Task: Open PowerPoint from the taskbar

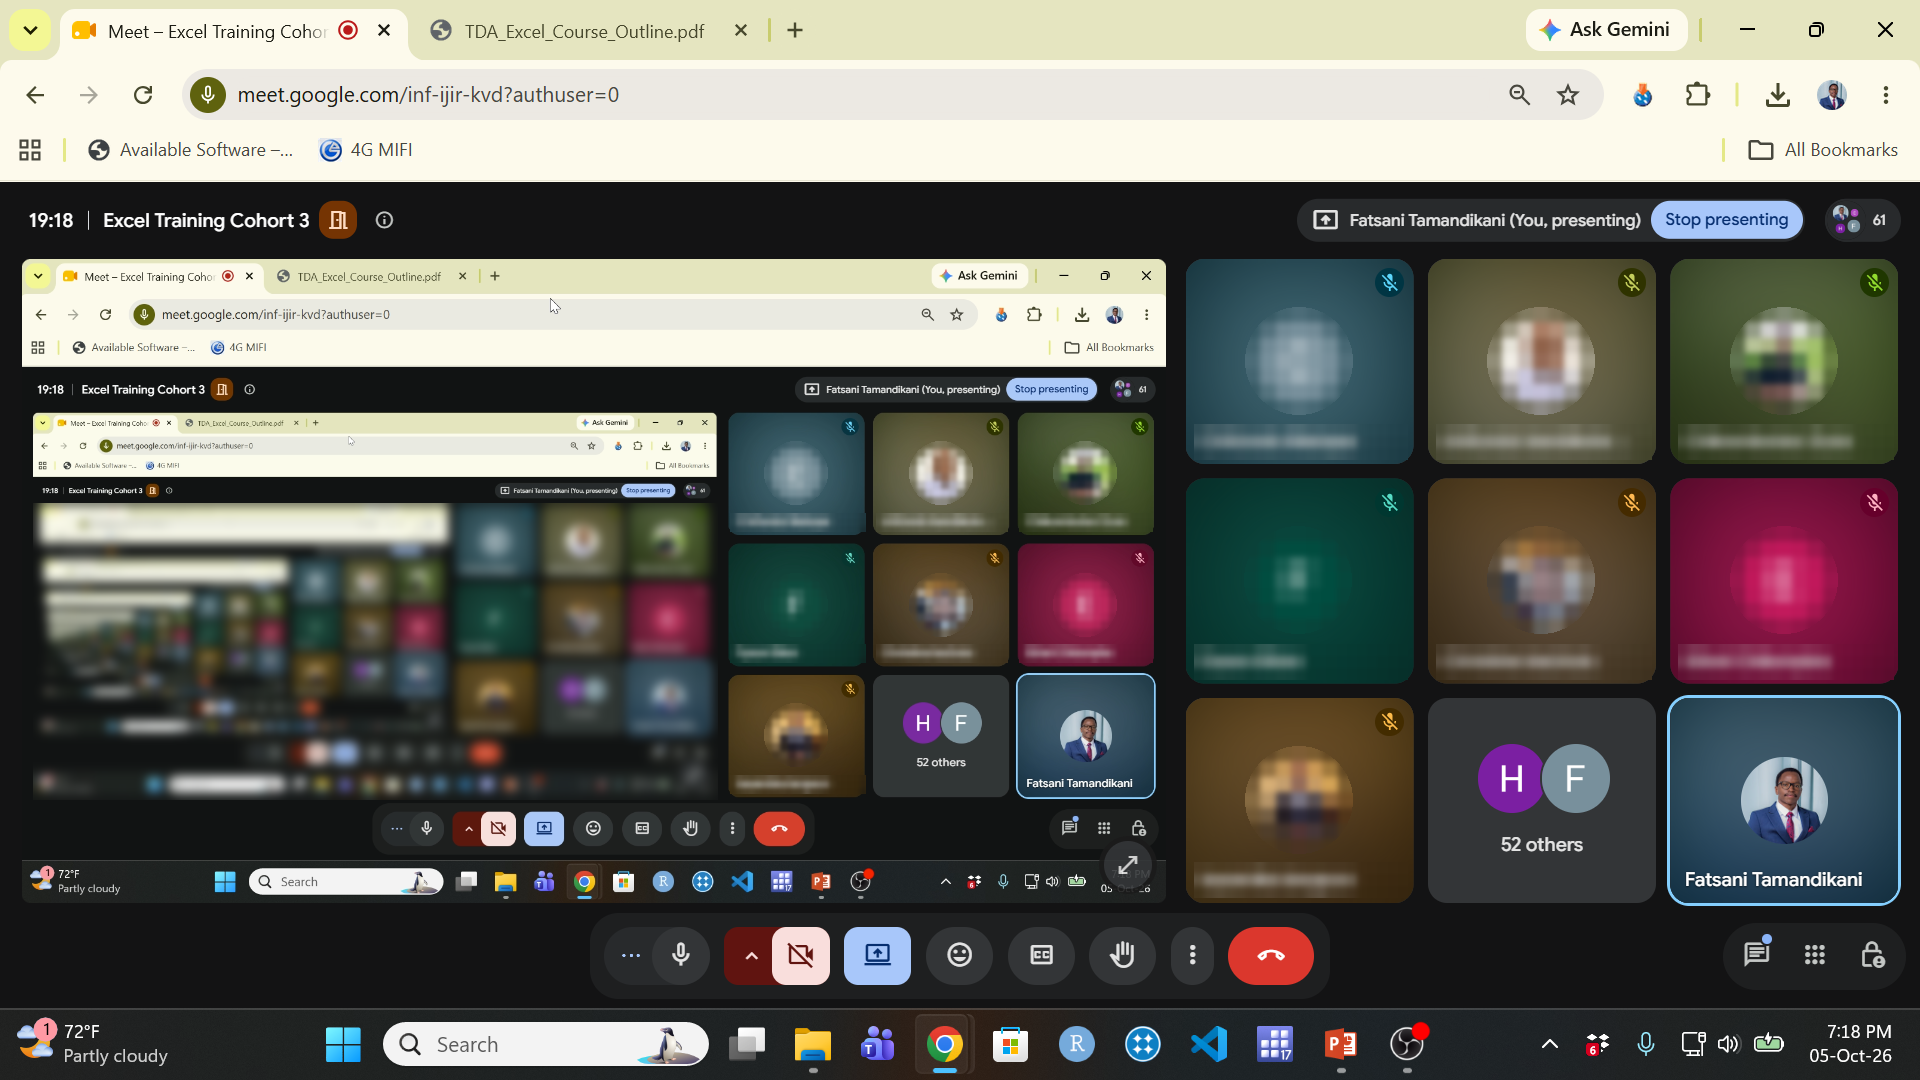Action: tap(1340, 1045)
